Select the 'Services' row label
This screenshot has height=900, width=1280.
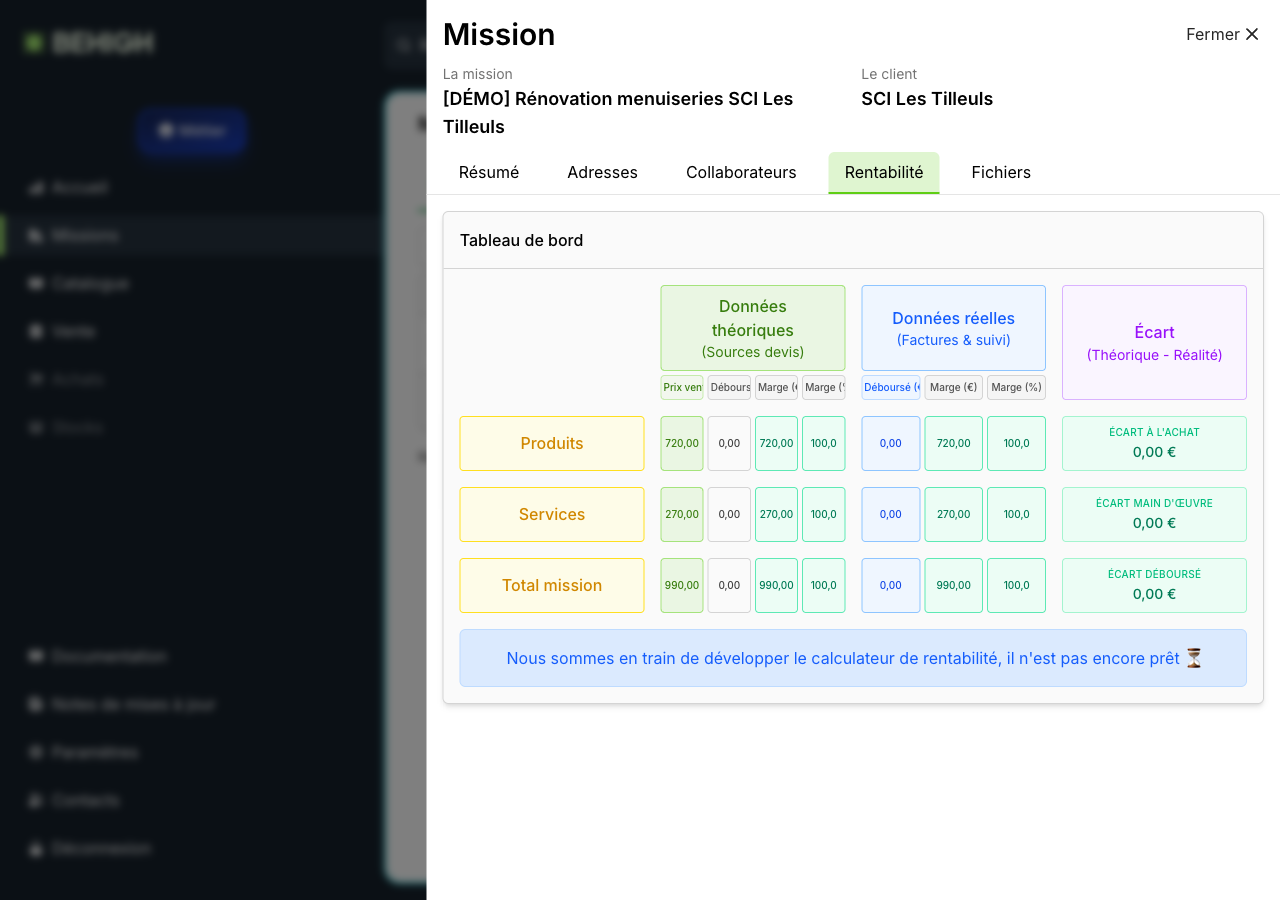[x=552, y=514]
